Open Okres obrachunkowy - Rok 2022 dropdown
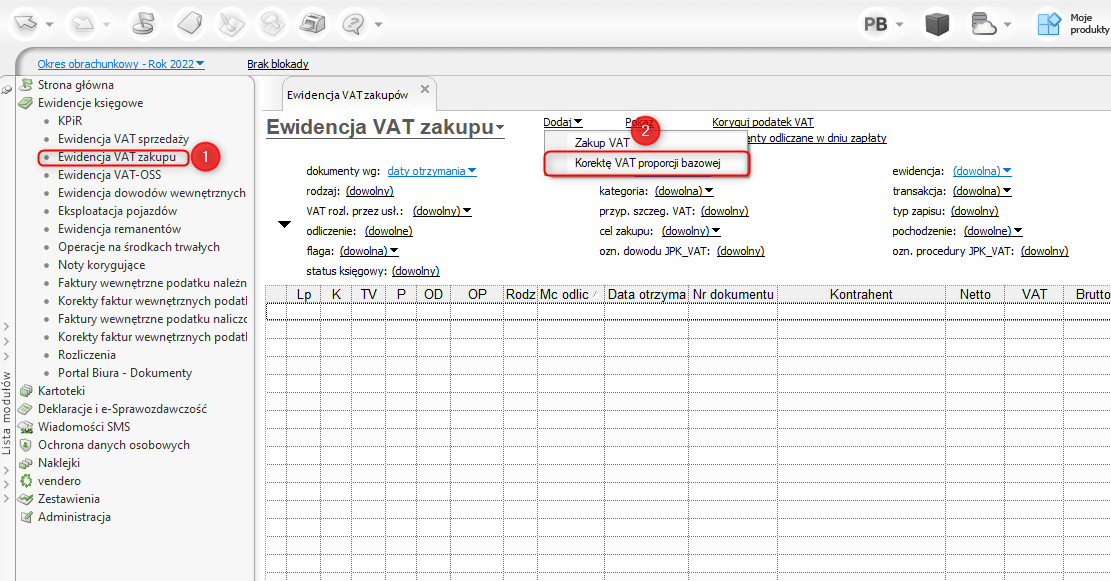This screenshot has height=581, width=1111. coord(121,64)
